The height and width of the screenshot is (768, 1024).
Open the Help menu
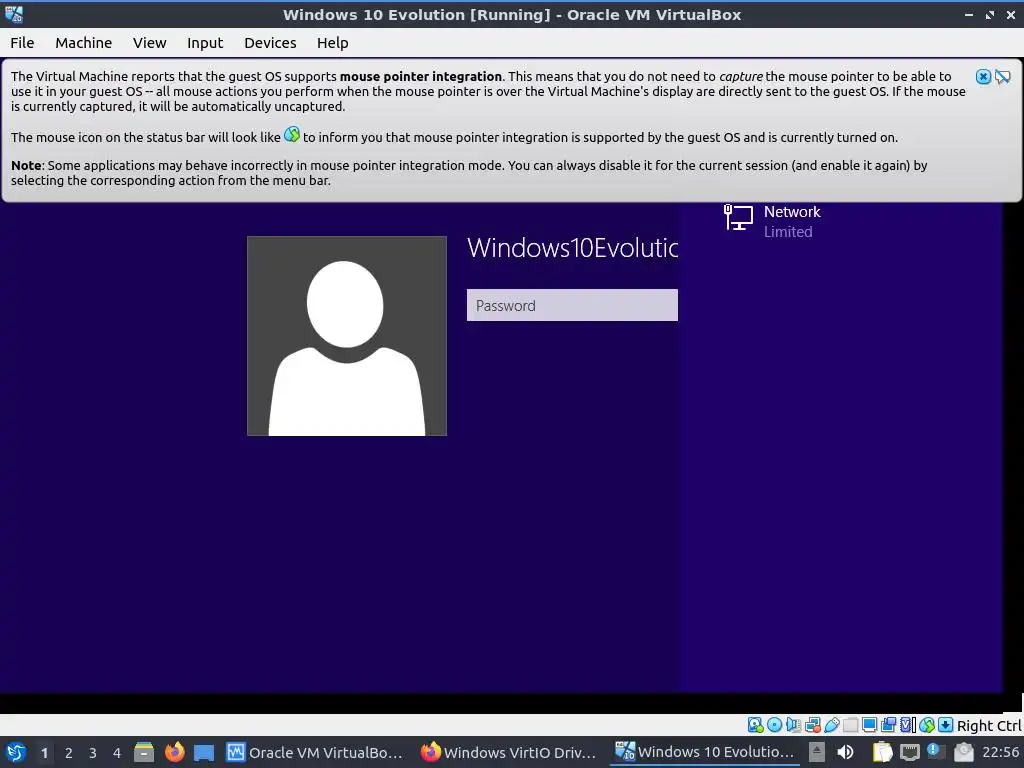[332, 42]
